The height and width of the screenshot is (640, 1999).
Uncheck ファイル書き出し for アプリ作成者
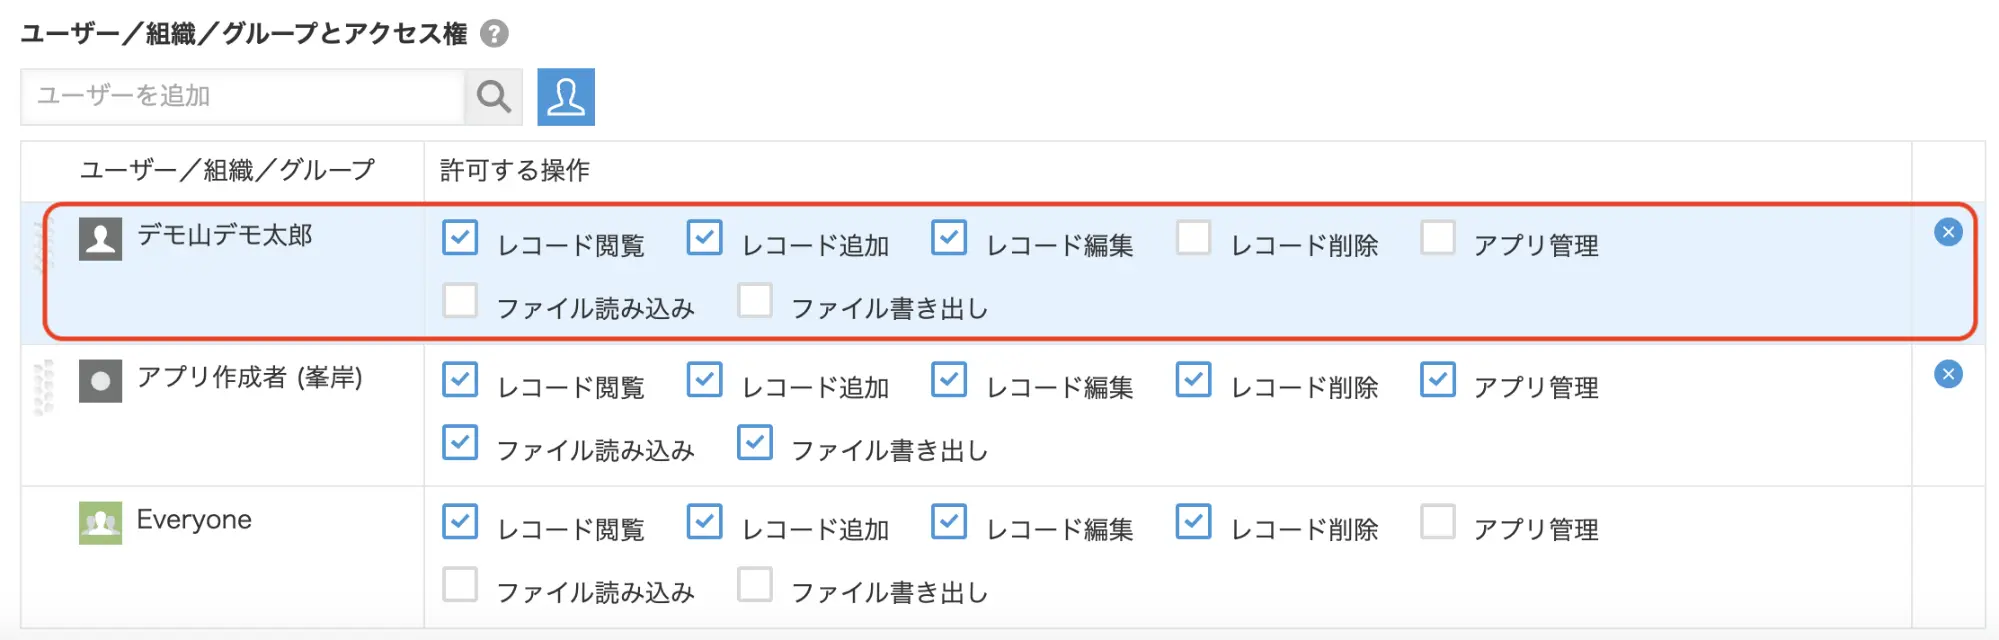[755, 442]
